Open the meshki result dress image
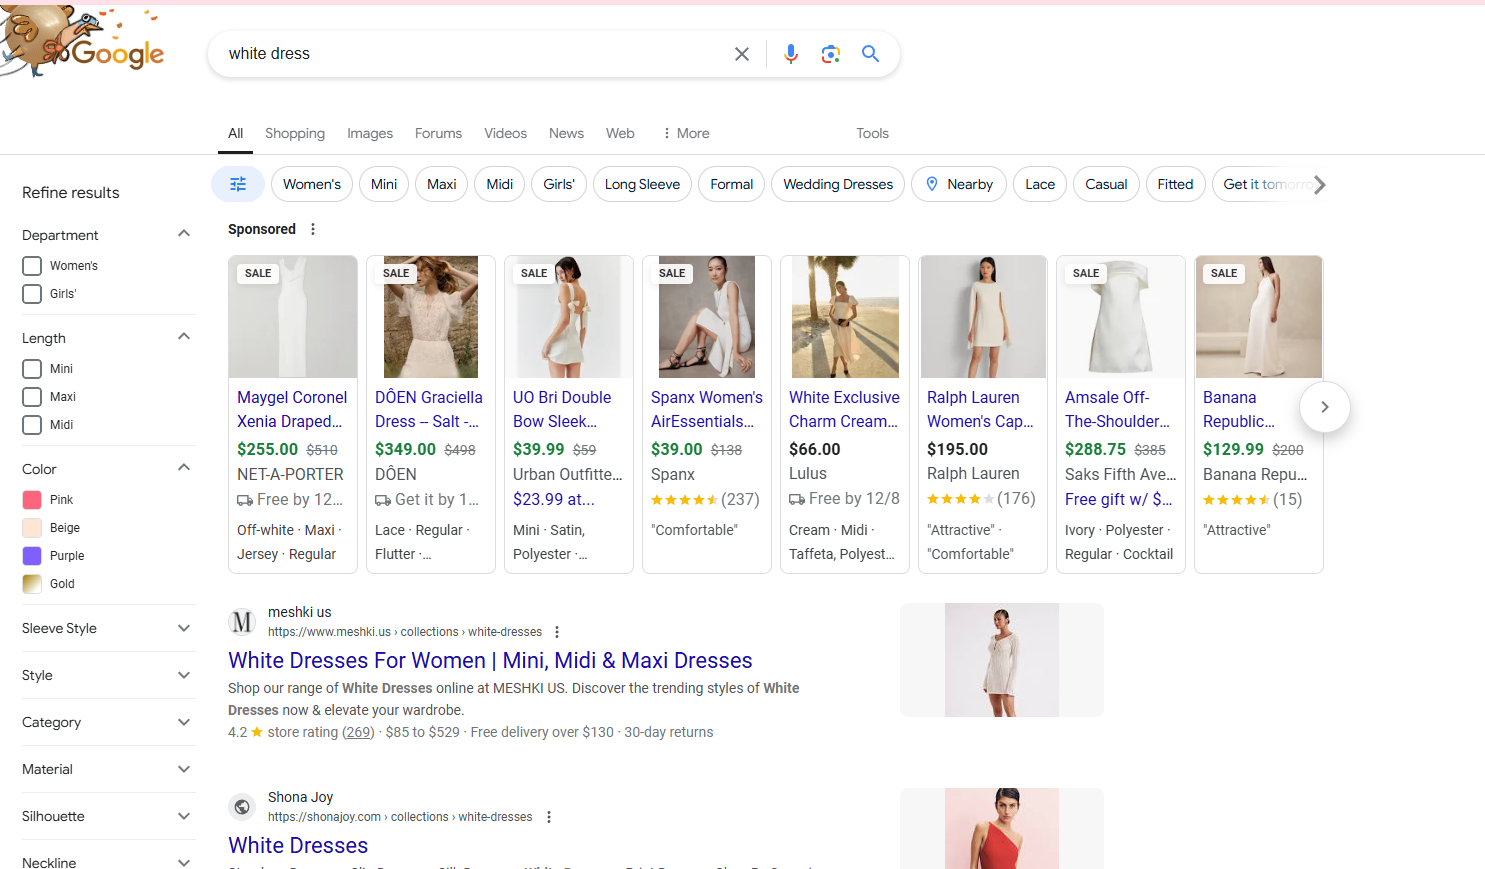1485x869 pixels. click(x=1002, y=660)
